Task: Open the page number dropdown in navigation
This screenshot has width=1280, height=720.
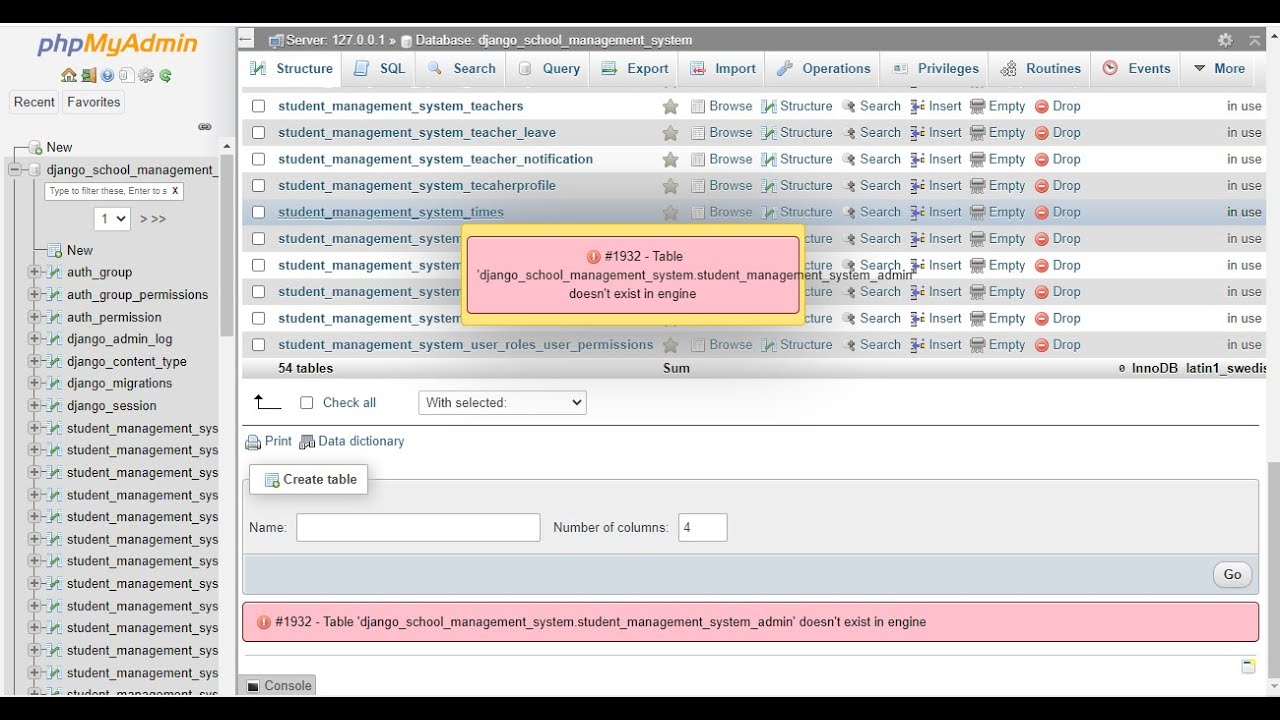Action: 112,218
